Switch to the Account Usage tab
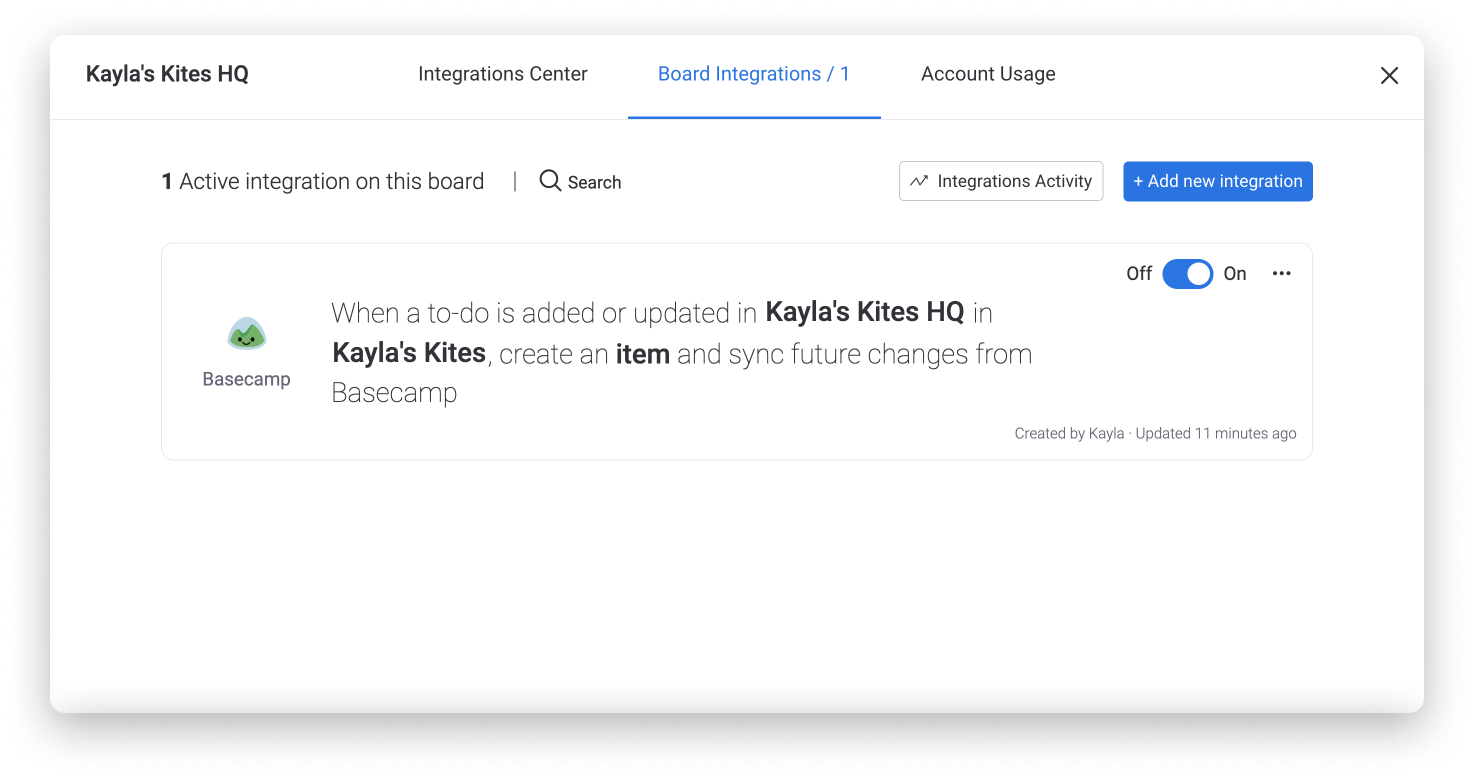1474x778 pixels. pos(988,74)
